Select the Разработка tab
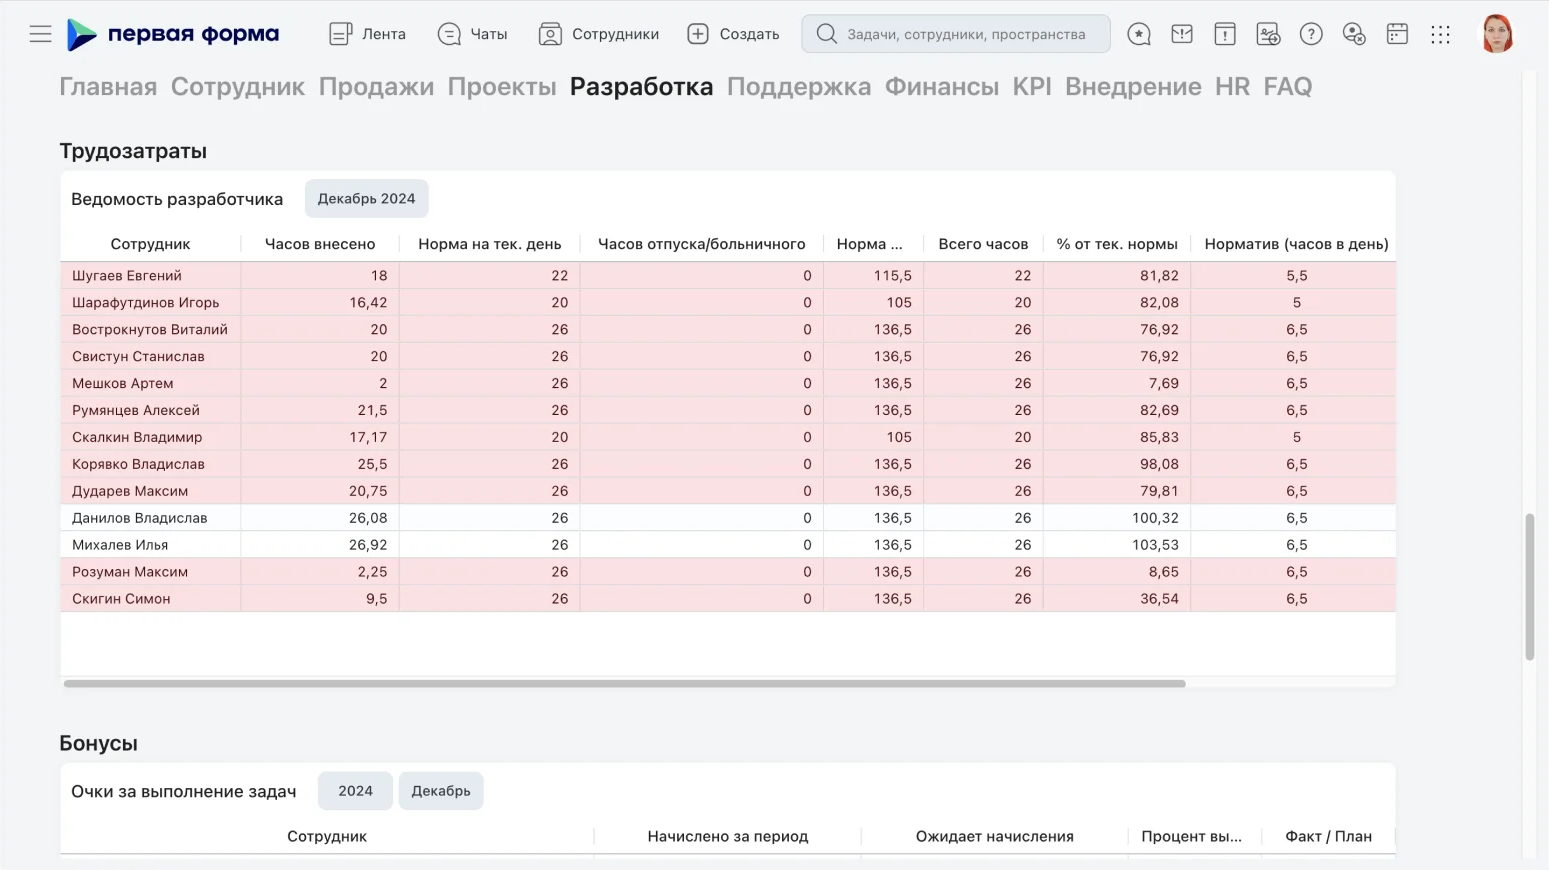 pos(642,87)
